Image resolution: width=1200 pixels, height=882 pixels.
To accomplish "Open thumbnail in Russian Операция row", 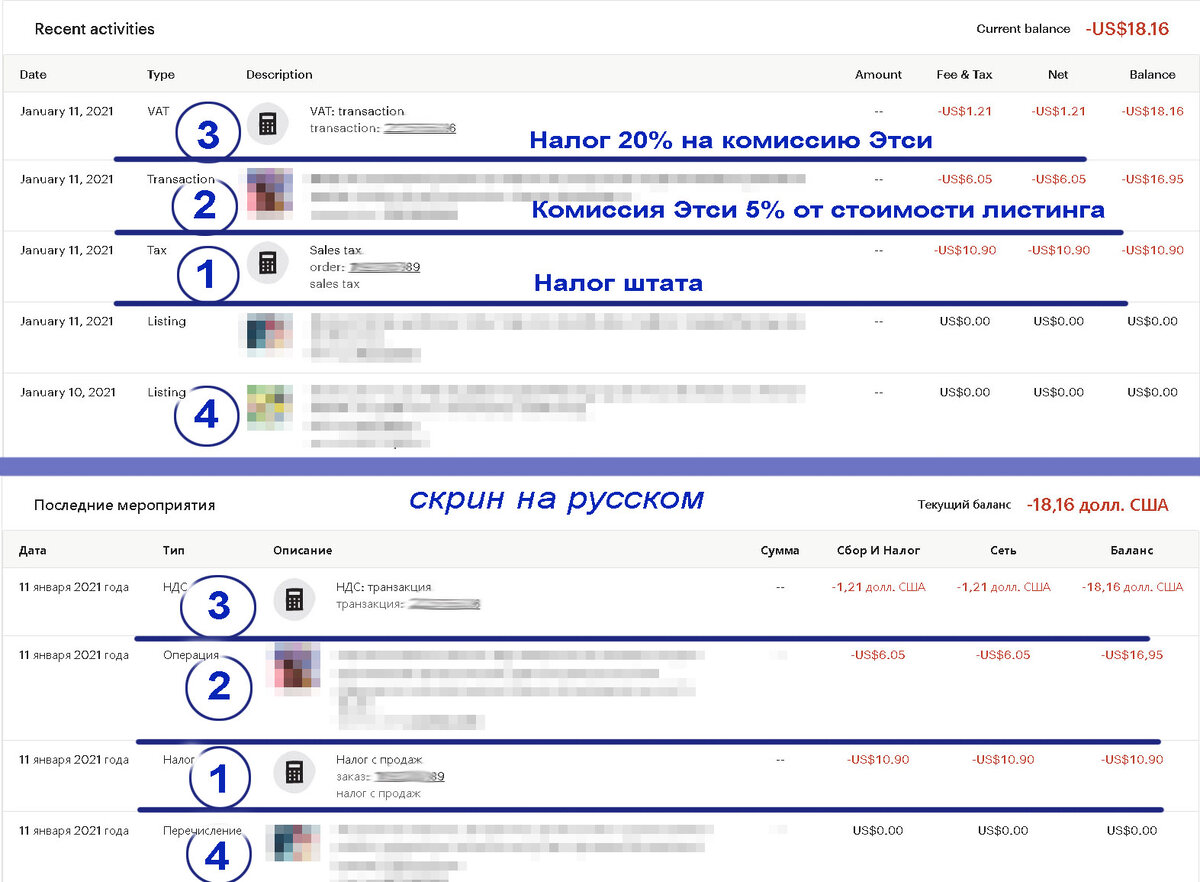I will [x=297, y=670].
